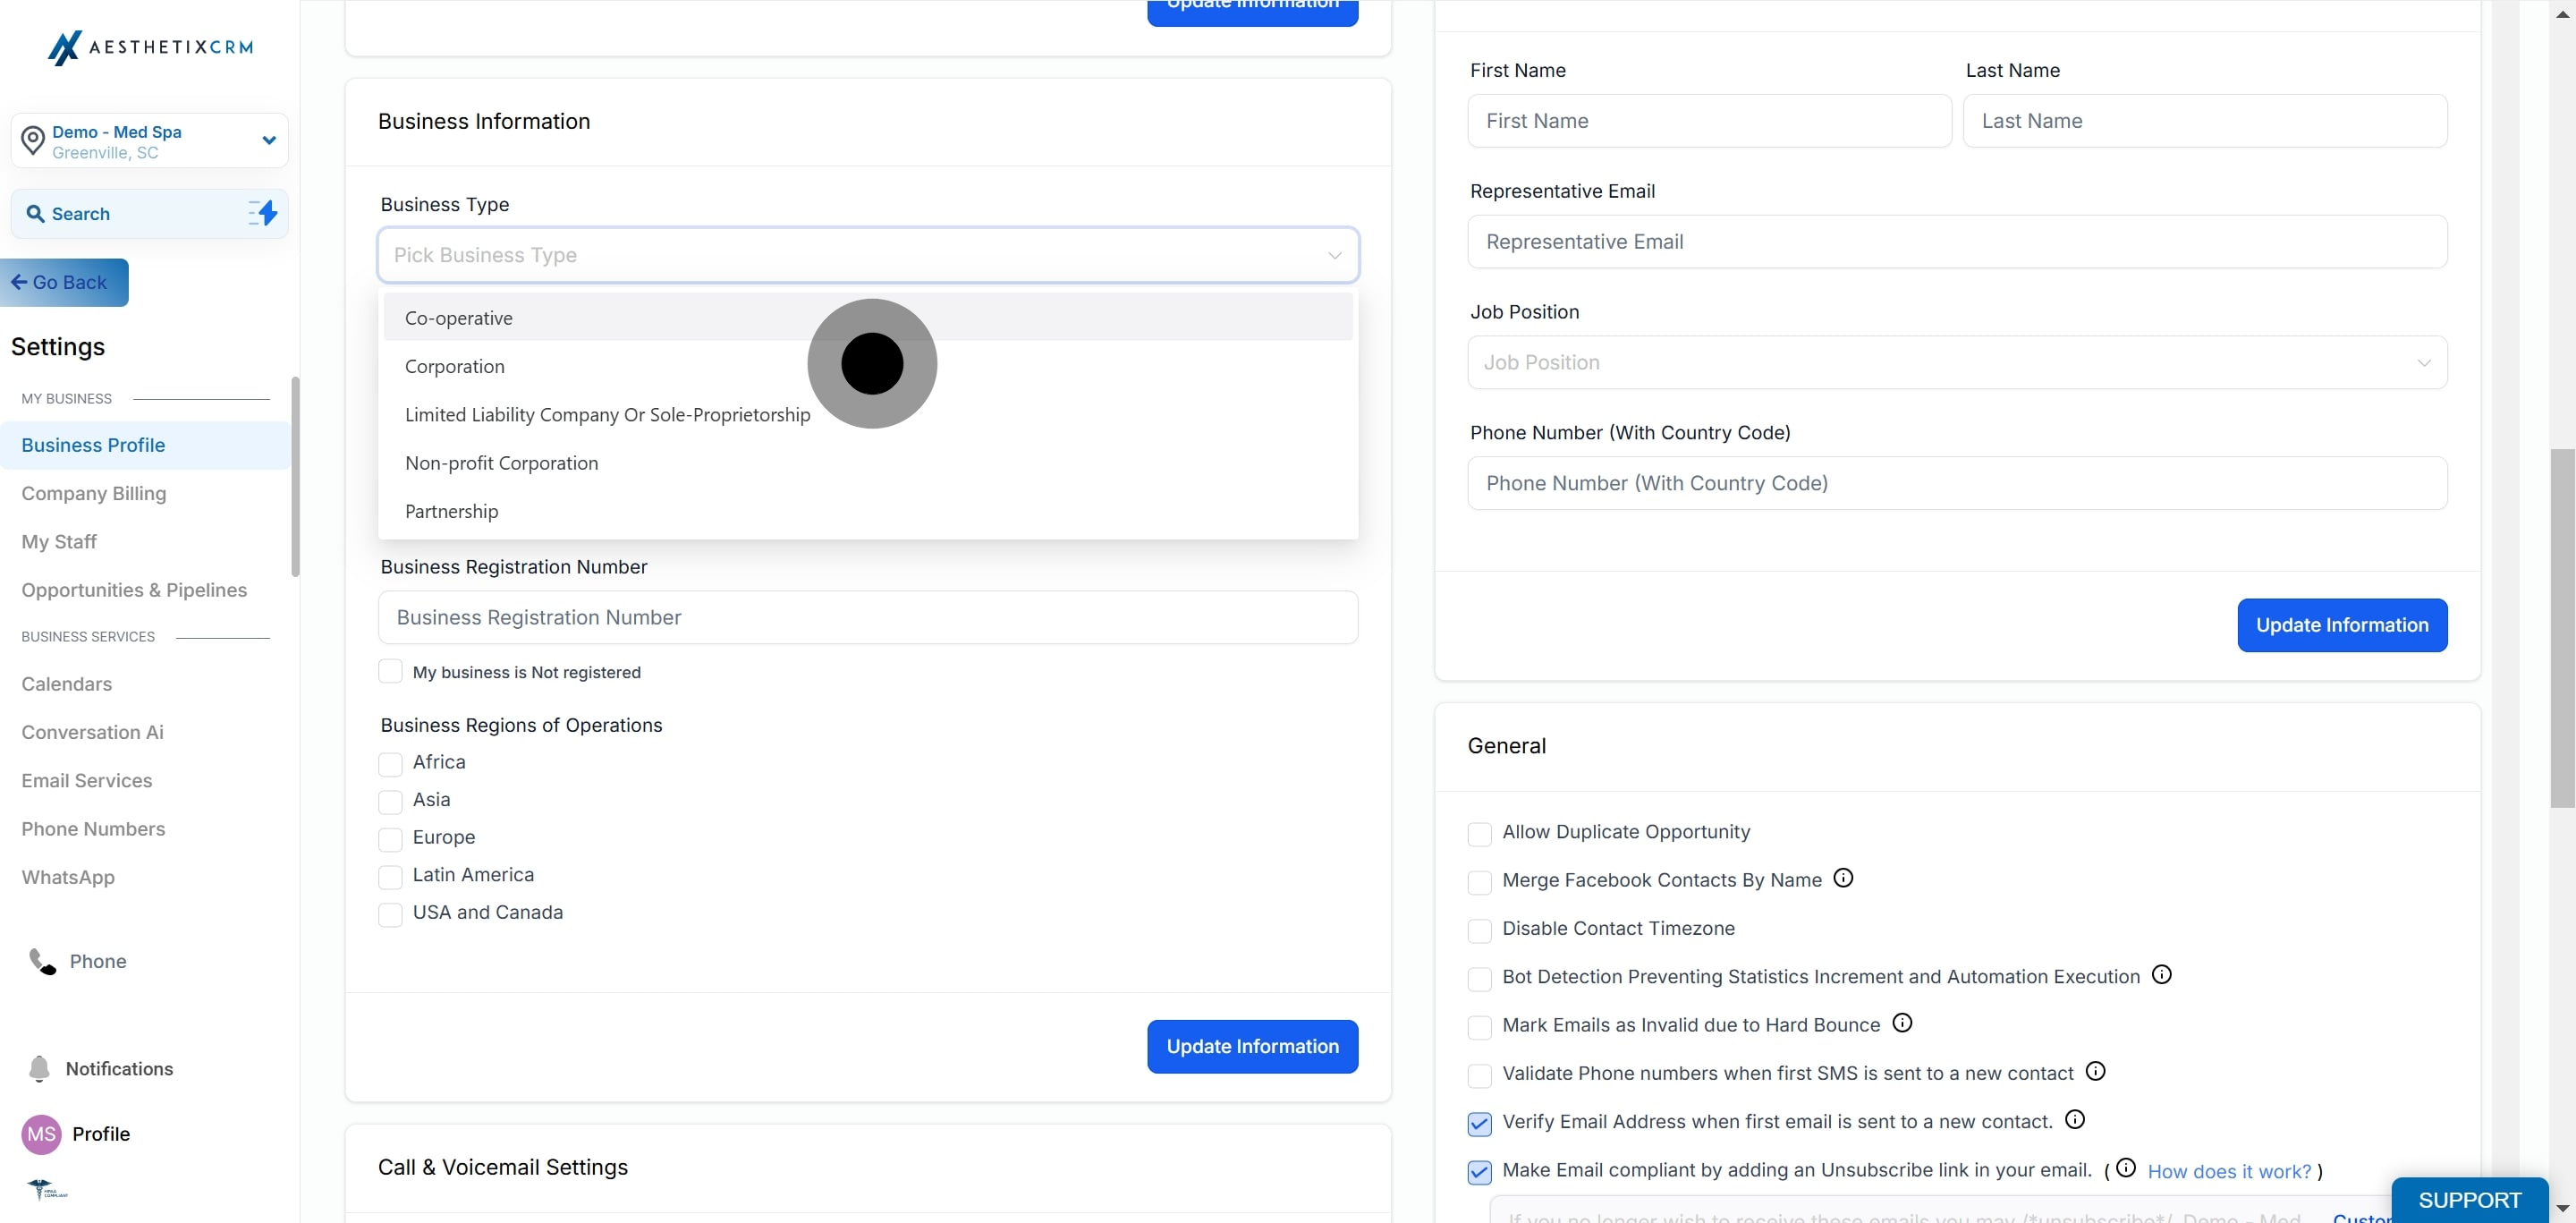2576x1223 pixels.
Task: Click the MS profile avatar
Action: pos(41,1134)
